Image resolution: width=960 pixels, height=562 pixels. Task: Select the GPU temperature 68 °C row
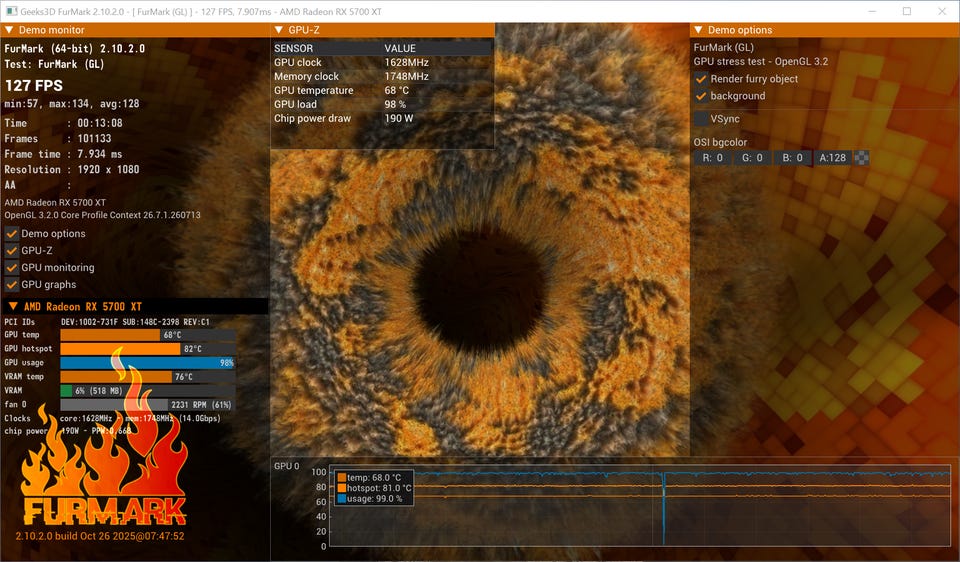[383, 91]
